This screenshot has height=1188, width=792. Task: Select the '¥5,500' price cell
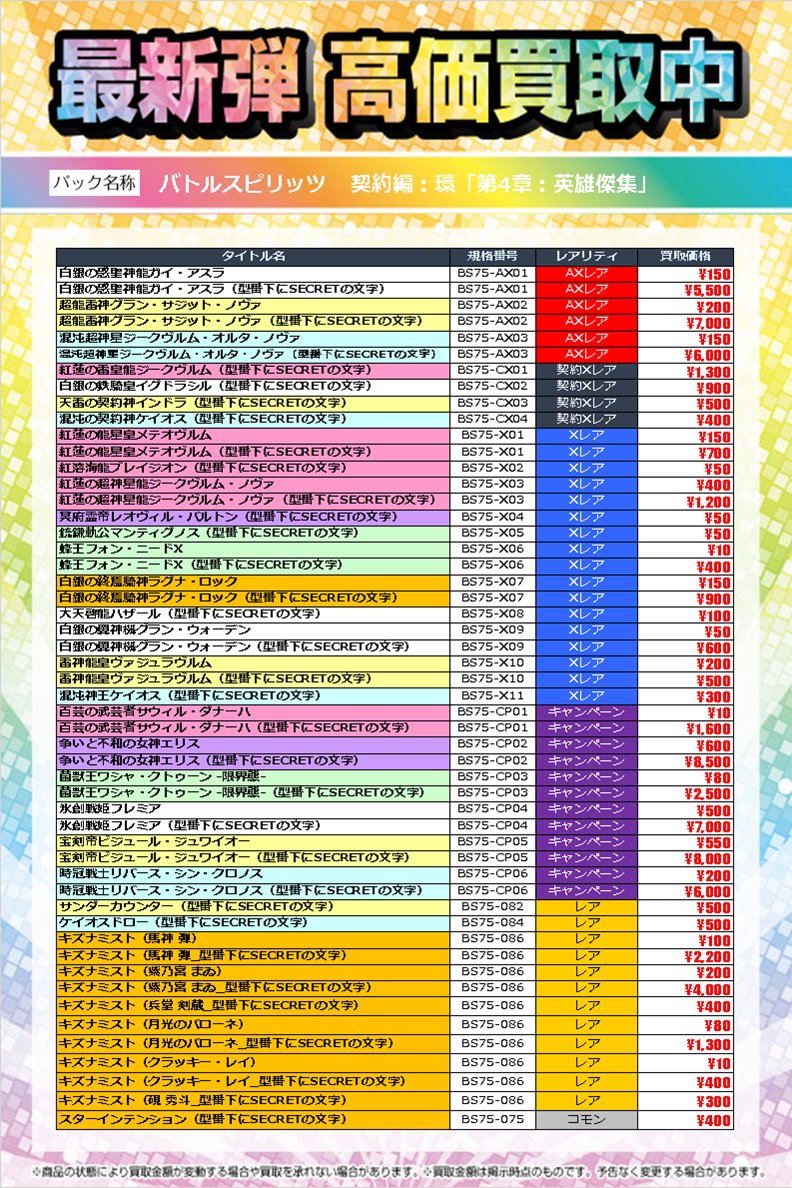pos(685,289)
